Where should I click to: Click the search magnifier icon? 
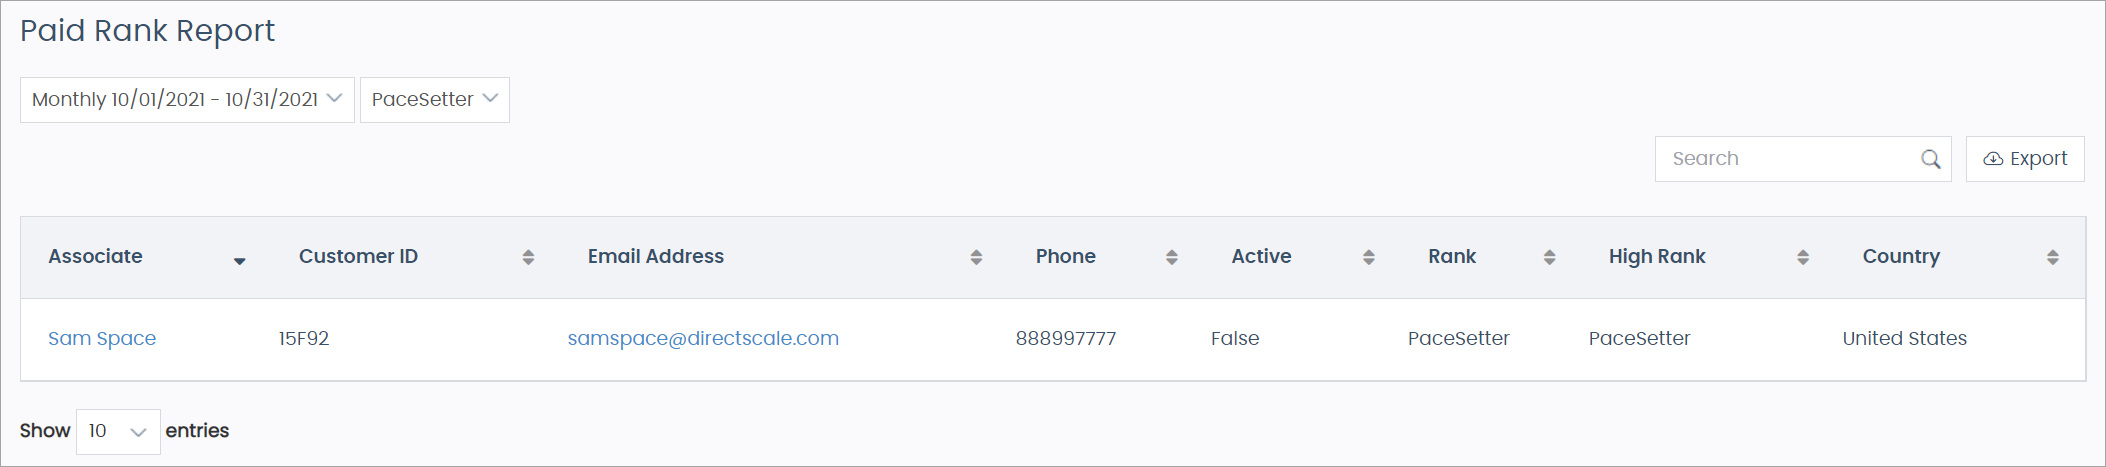click(x=1930, y=159)
